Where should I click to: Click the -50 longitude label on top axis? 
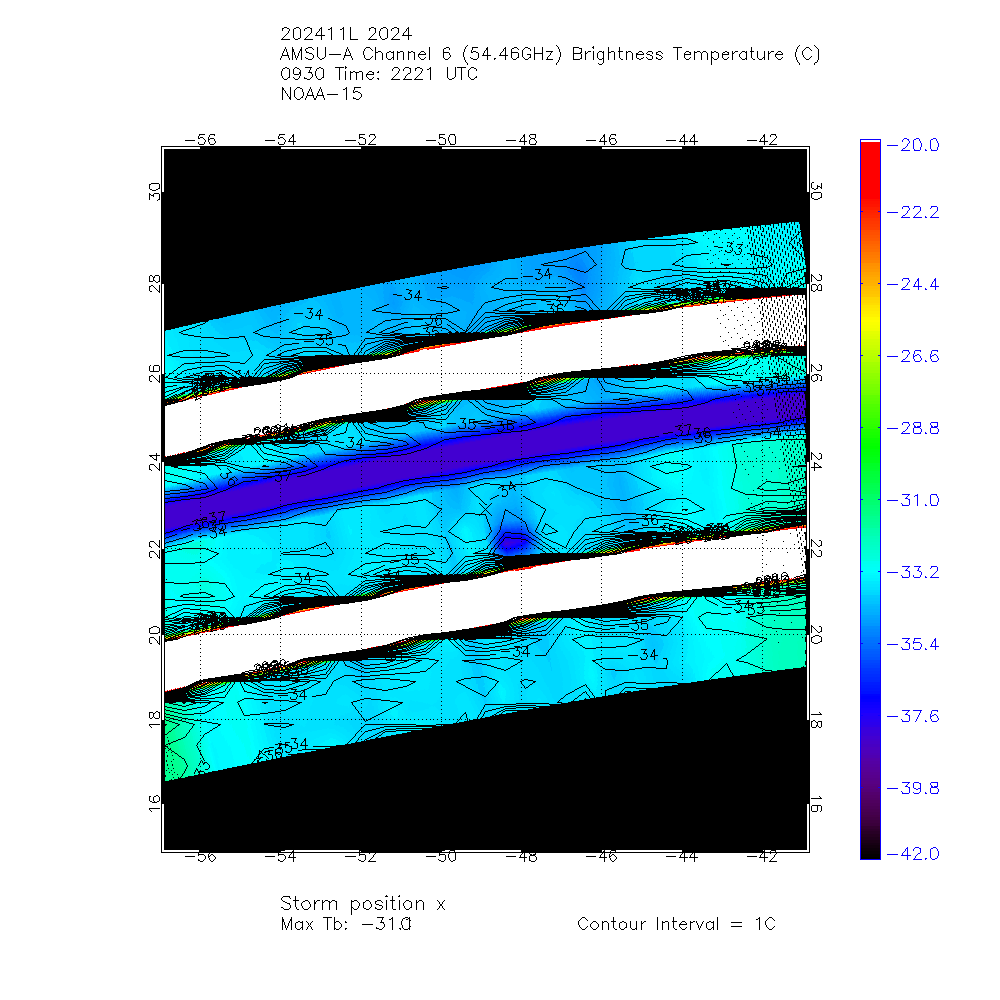(444, 140)
